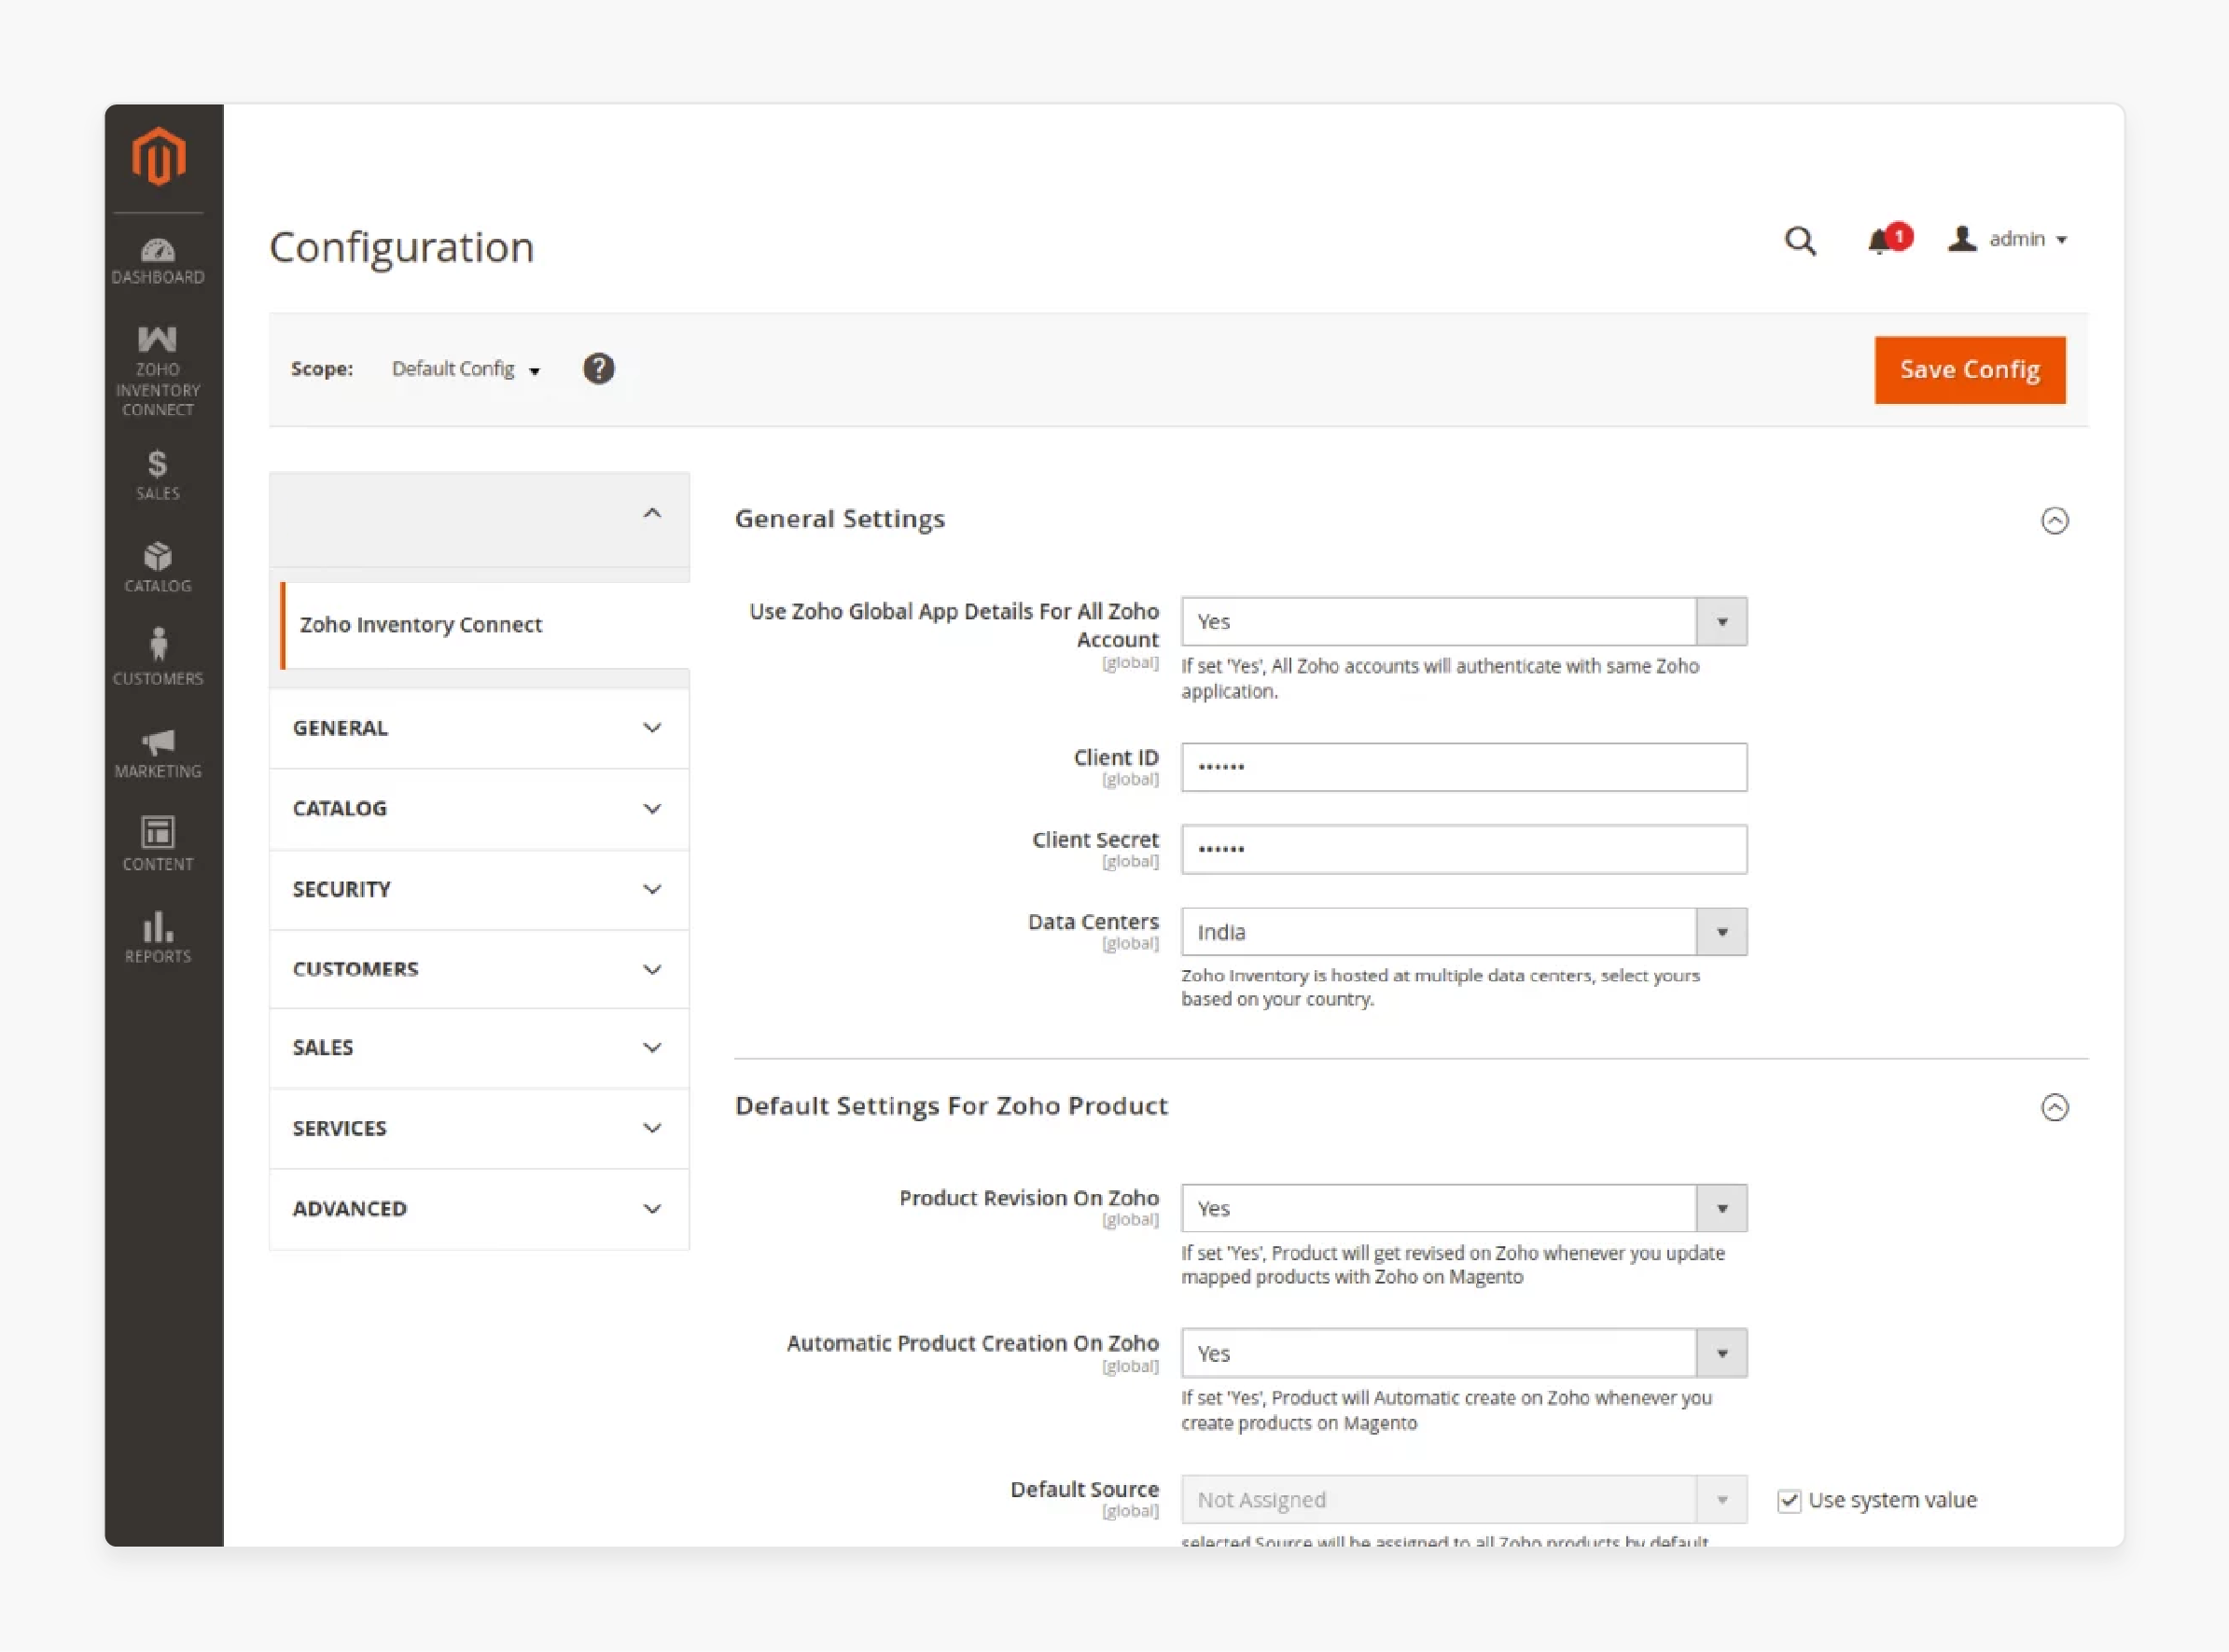This screenshot has width=2229, height=1652.
Task: Click the Configuration page title
Action: [x=401, y=247]
